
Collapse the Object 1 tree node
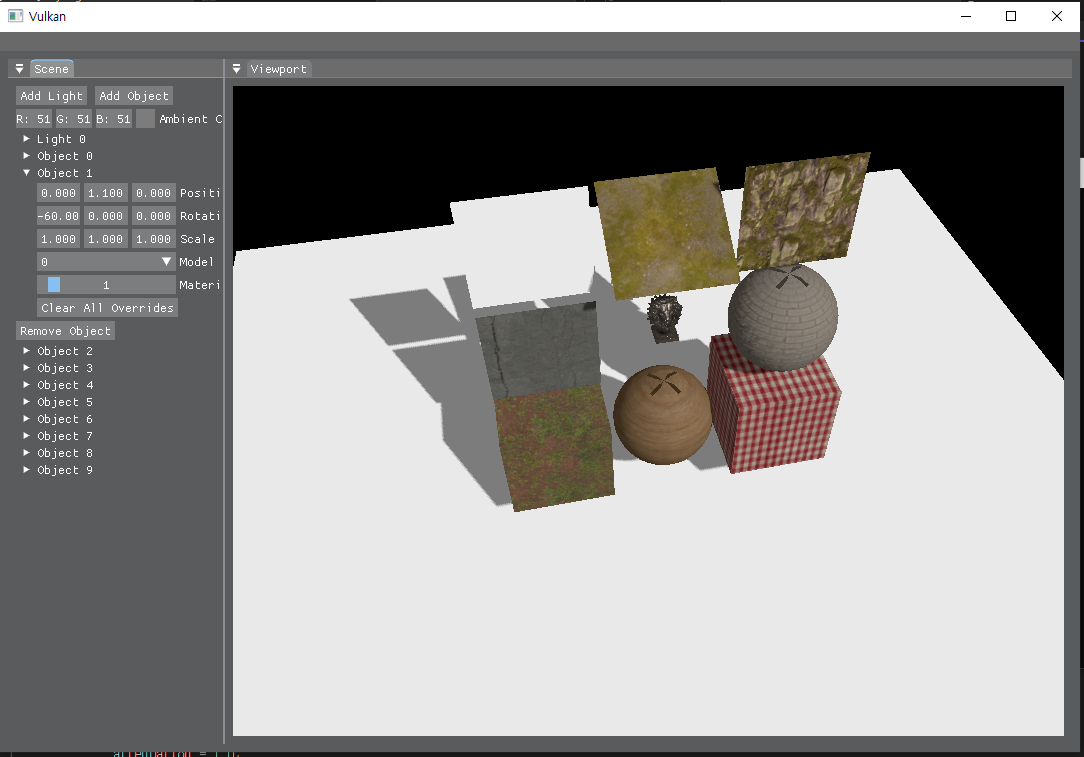[27, 173]
